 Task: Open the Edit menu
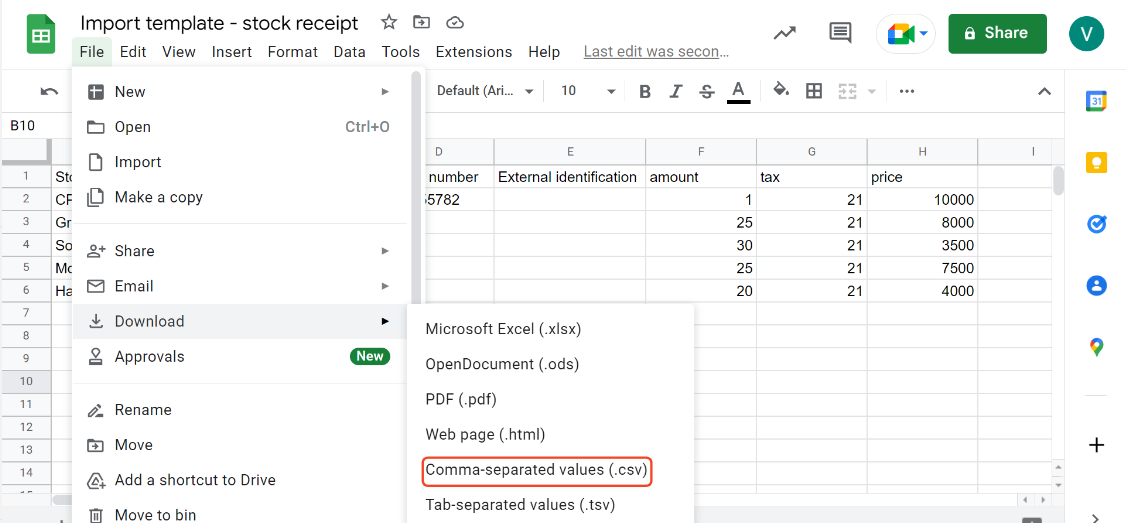click(133, 52)
